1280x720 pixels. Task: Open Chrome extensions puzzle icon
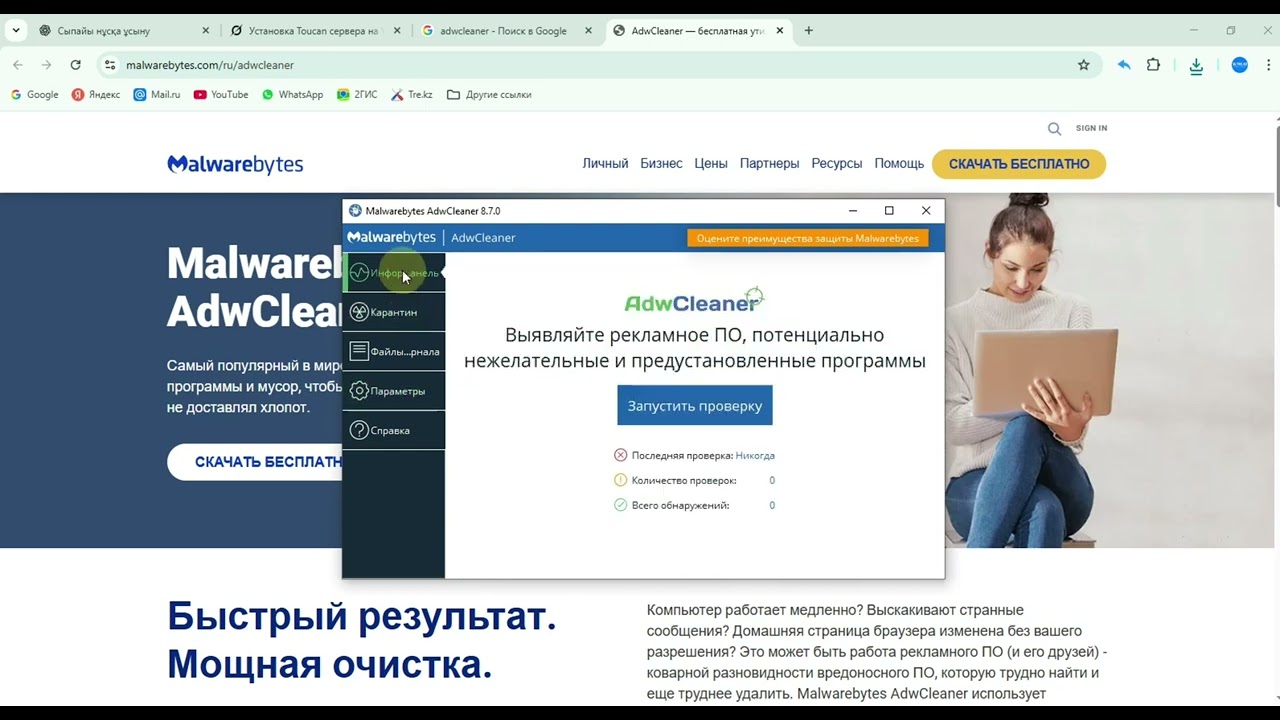1153,65
